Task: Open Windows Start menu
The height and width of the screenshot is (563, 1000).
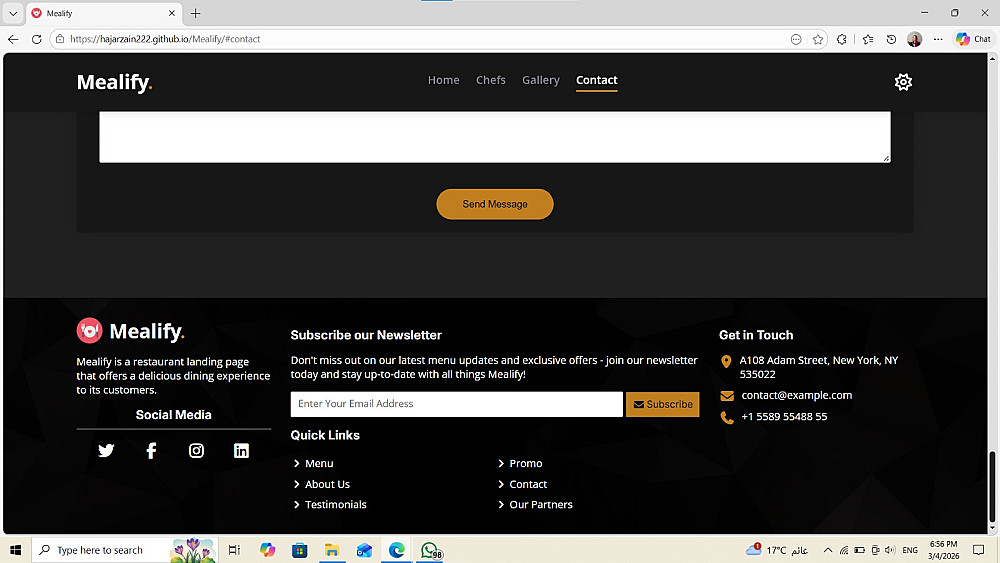Action: pos(15,550)
